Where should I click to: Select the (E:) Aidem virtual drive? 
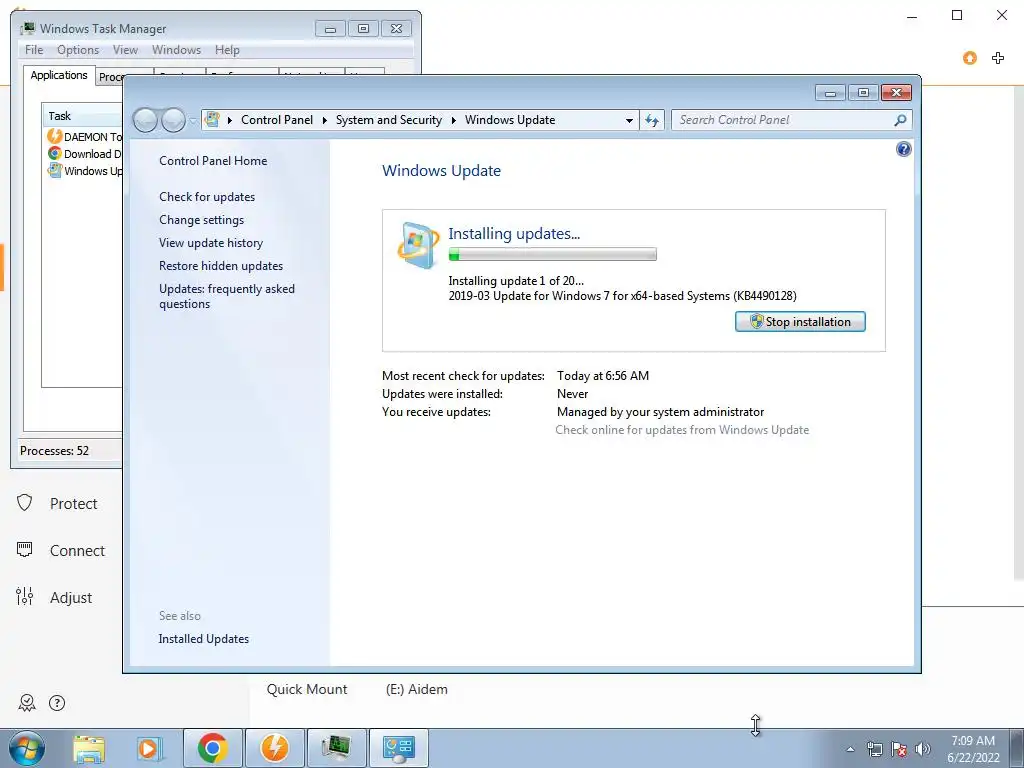[x=417, y=689]
